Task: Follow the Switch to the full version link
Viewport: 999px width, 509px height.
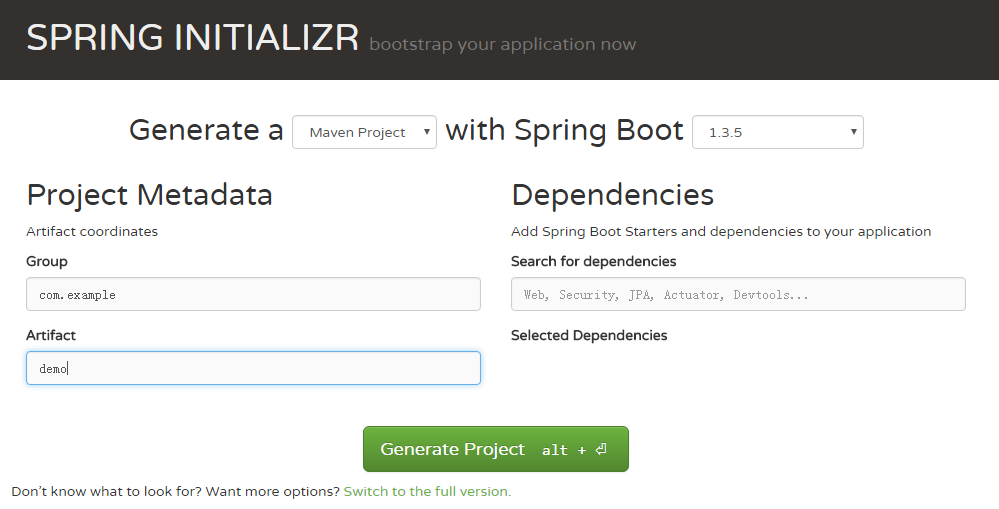Action: [427, 492]
